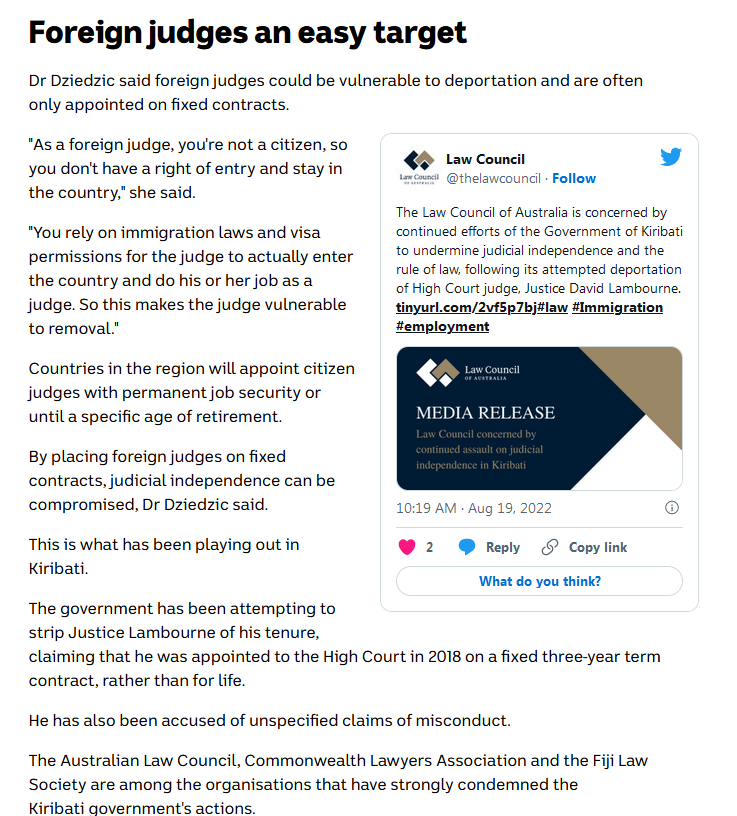Click the "Foreign judges an easy target" heading

point(247,33)
